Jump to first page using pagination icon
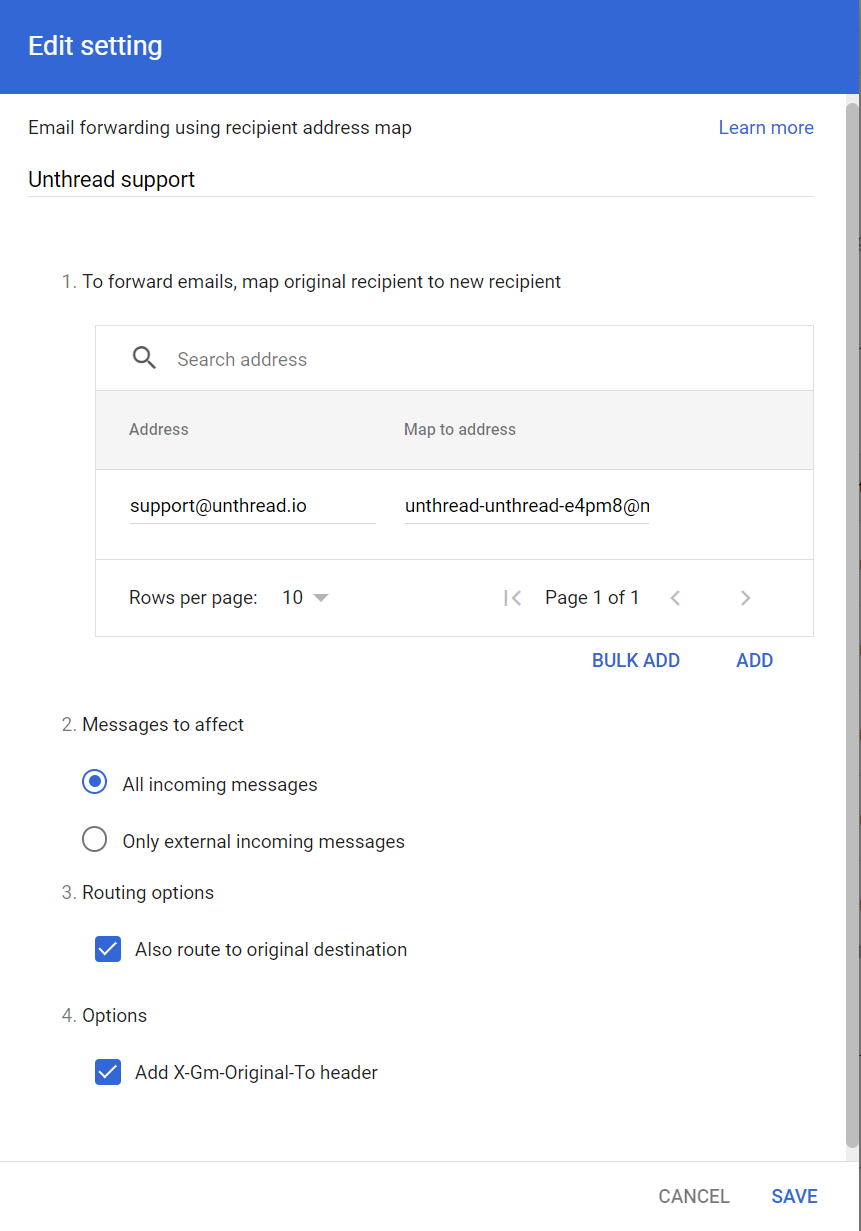This screenshot has width=861, height=1231. (511, 597)
